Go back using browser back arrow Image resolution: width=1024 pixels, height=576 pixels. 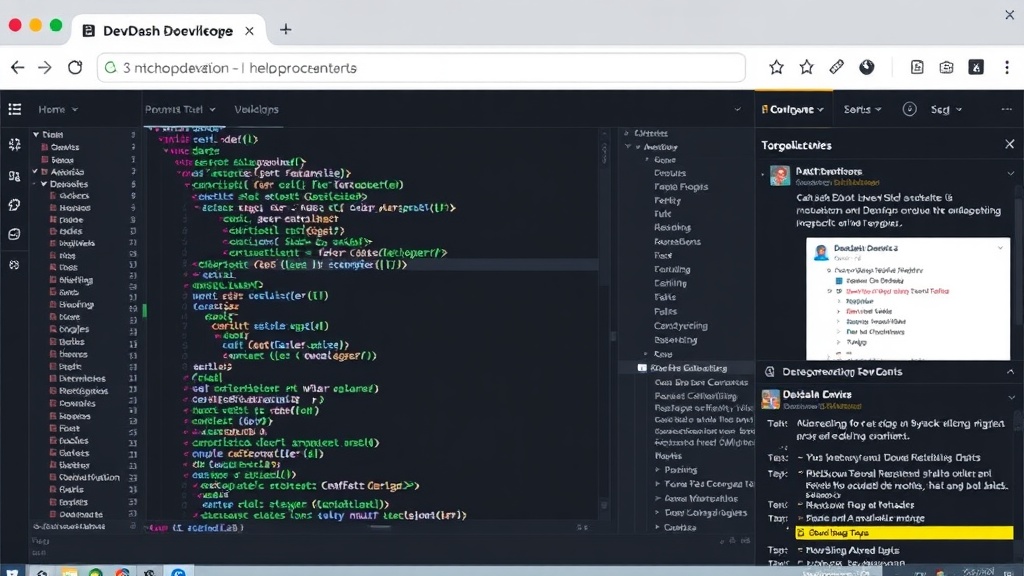[x=18, y=67]
